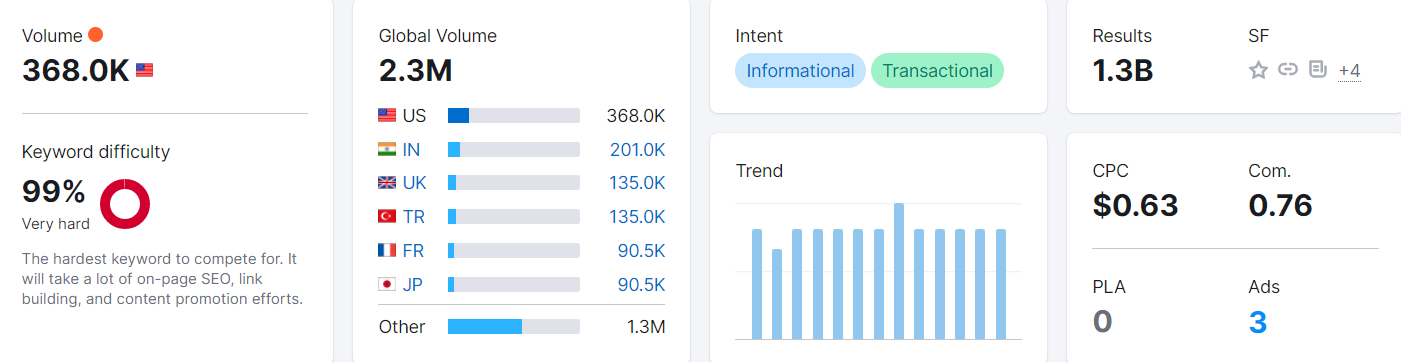Click the Turkey flag icon
This screenshot has width=1401, height=362.
(x=387, y=217)
